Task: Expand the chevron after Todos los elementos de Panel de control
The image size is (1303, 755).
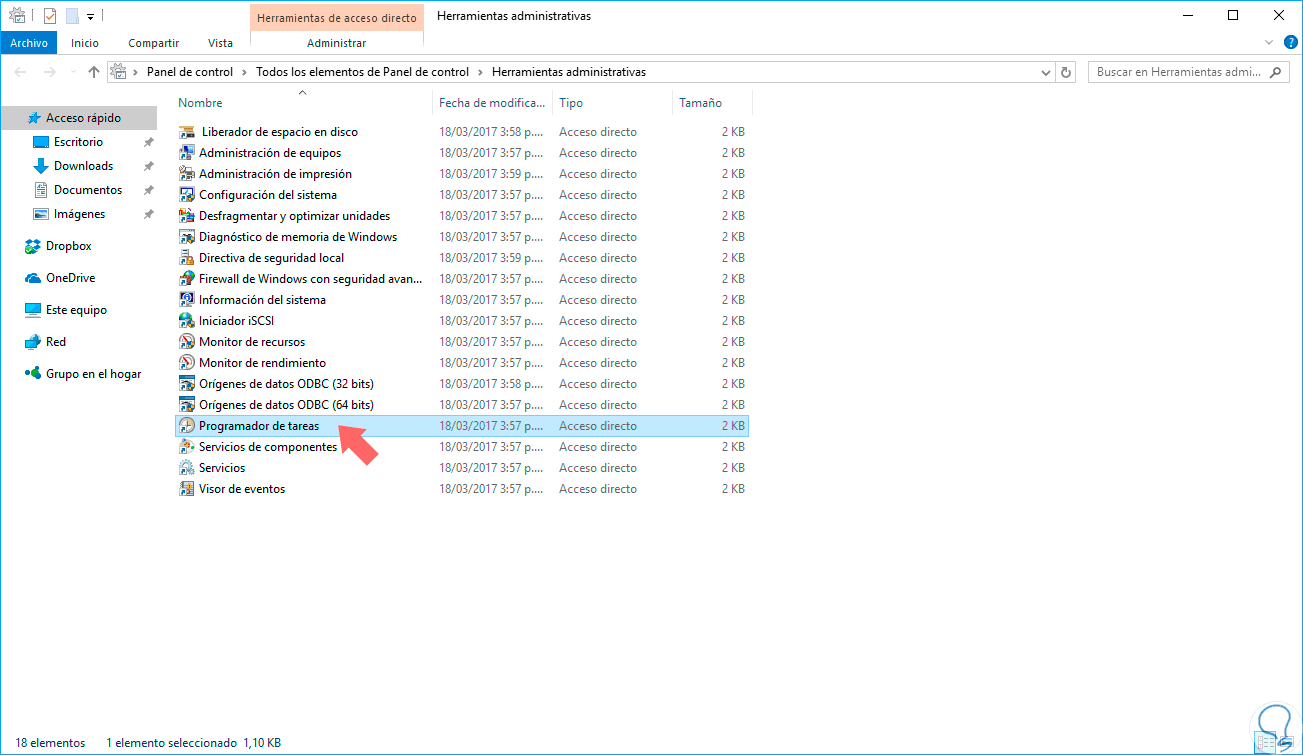Action: (x=480, y=72)
